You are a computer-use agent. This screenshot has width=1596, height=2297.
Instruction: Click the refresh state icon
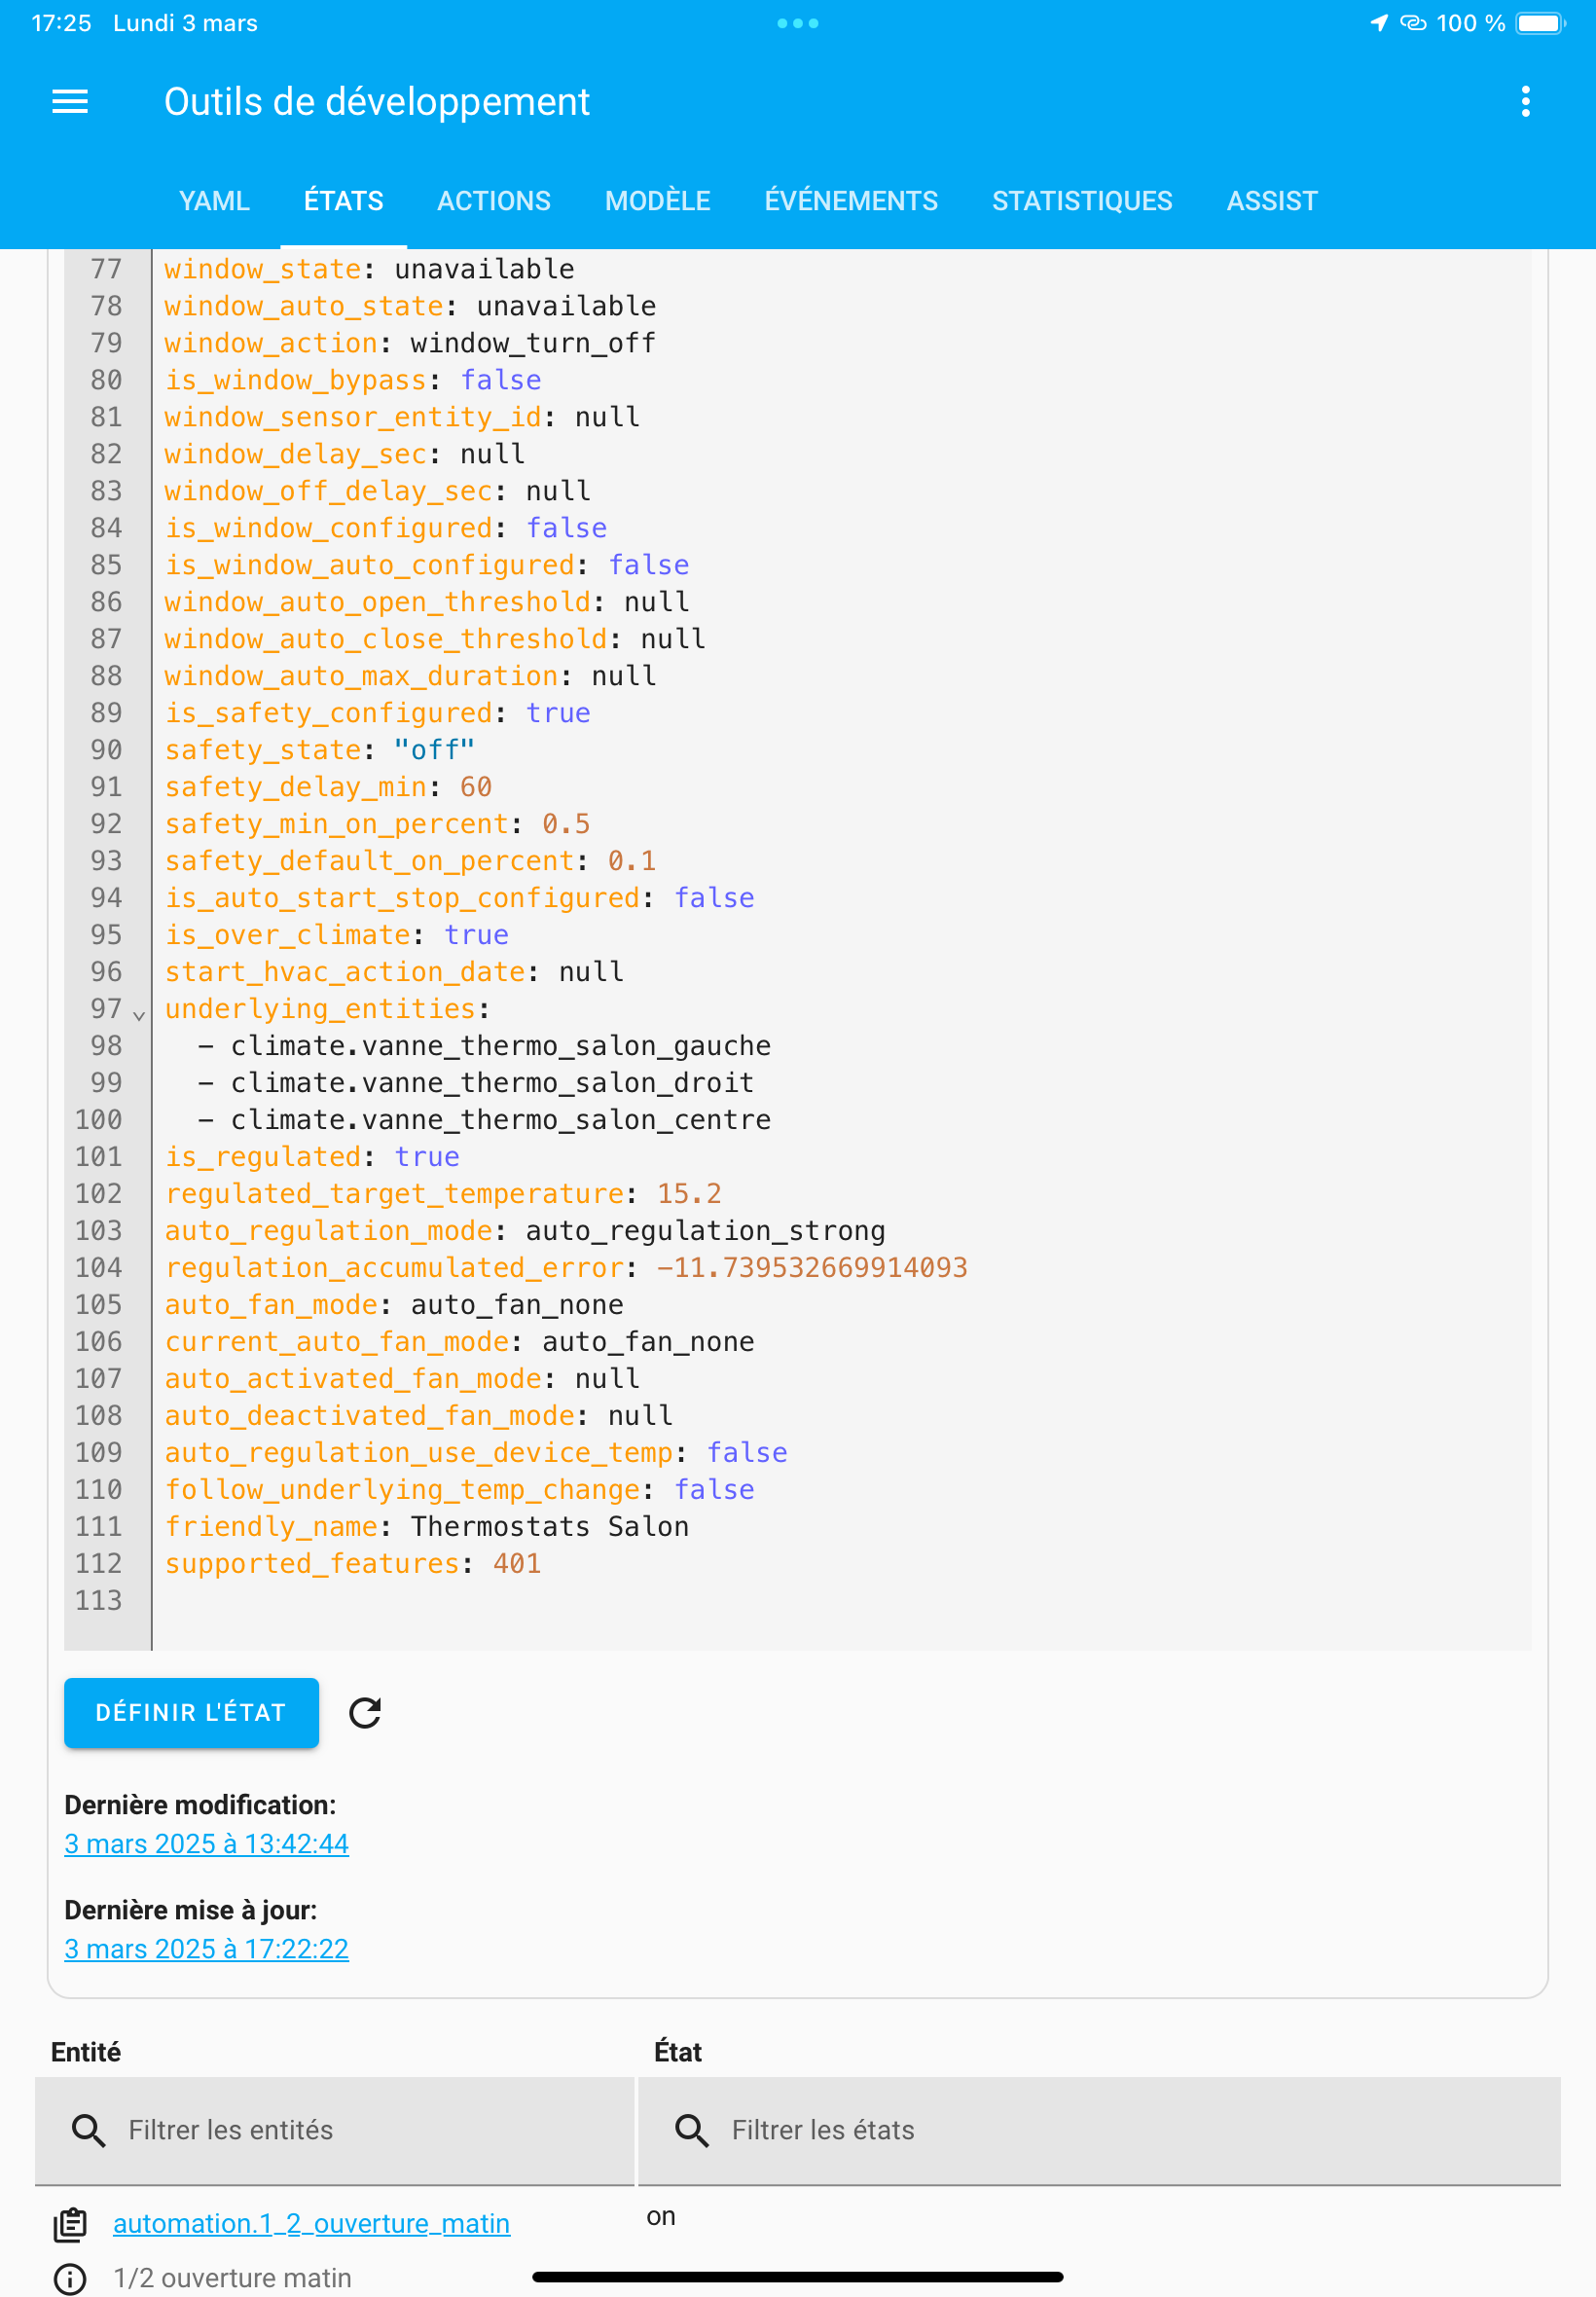365,1712
